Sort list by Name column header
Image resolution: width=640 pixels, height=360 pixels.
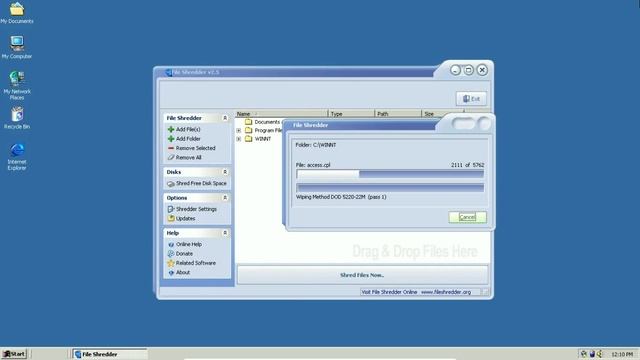tap(281, 114)
